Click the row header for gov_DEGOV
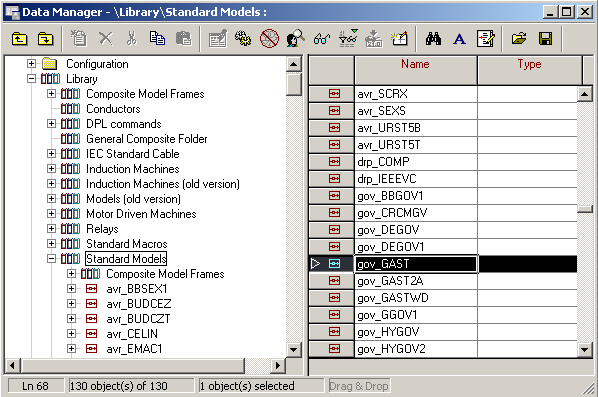Screen dimensions: 598x397 tap(331, 230)
